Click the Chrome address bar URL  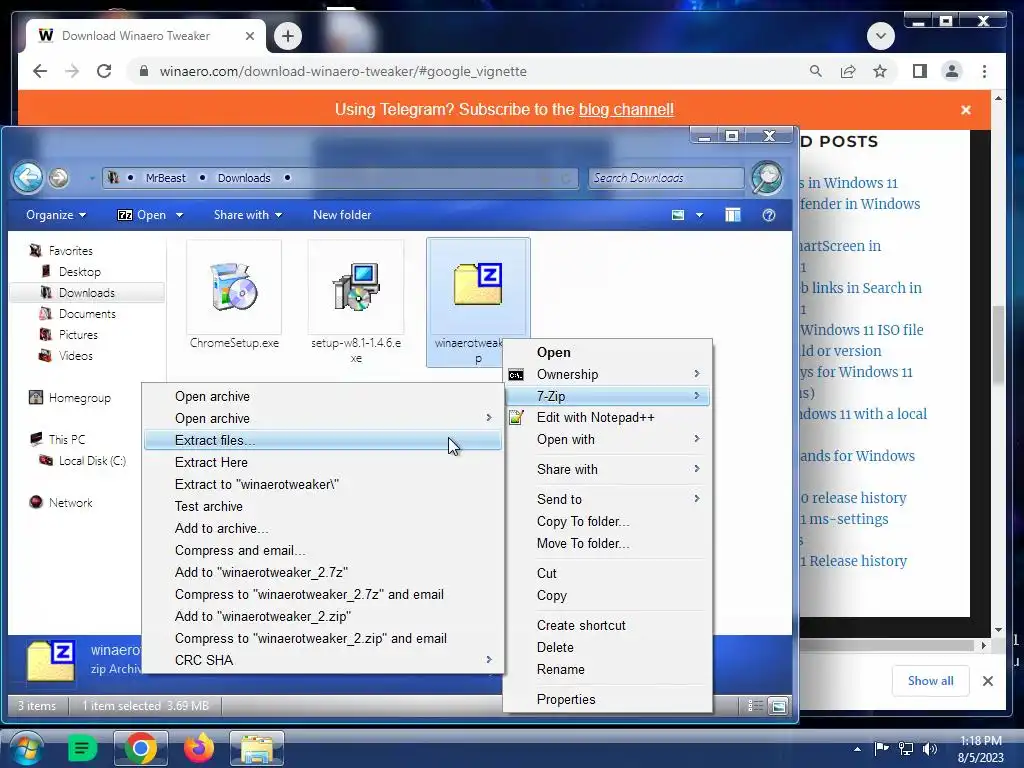[343, 71]
